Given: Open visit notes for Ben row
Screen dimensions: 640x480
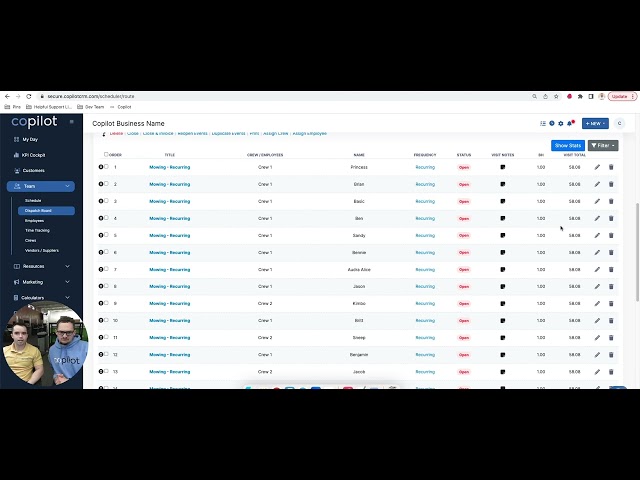Looking at the screenshot, I should pos(503,218).
